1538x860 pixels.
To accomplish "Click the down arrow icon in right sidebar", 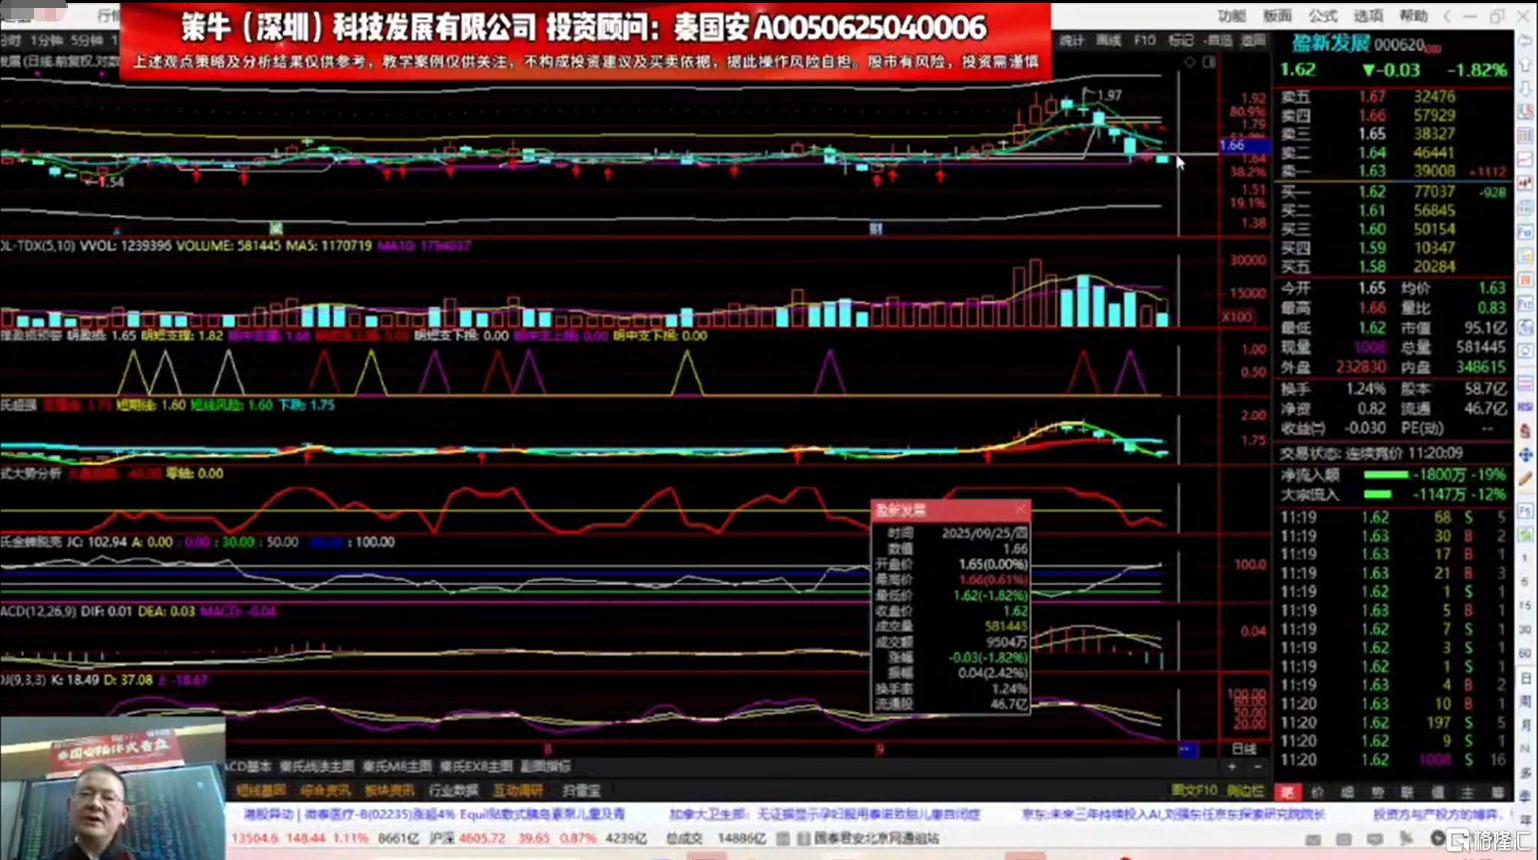I will [1526, 89].
